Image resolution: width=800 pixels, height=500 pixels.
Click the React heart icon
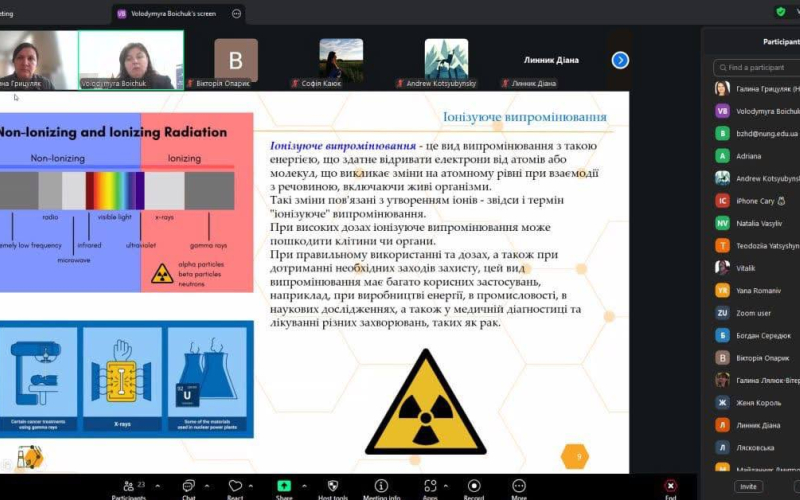click(x=235, y=485)
